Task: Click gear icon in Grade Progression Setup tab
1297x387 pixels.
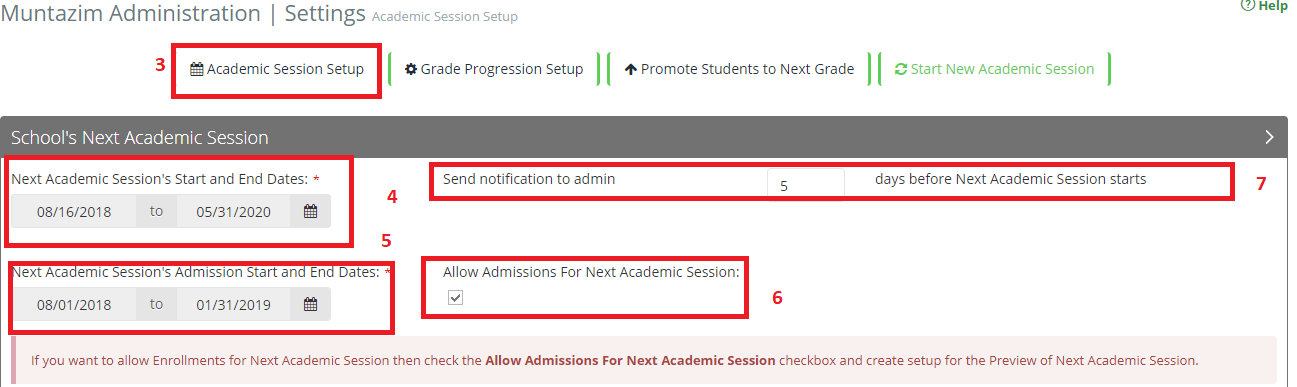Action: click(x=410, y=70)
